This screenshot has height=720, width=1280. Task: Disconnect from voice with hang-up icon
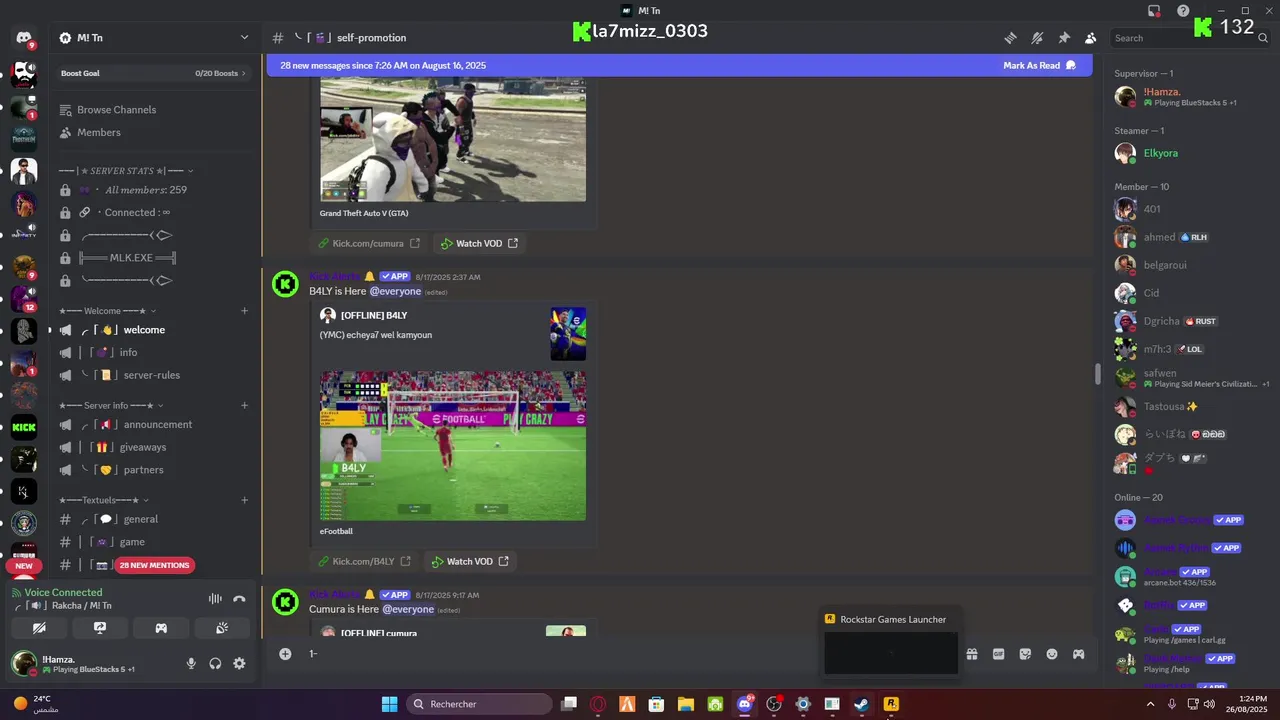coord(239,598)
